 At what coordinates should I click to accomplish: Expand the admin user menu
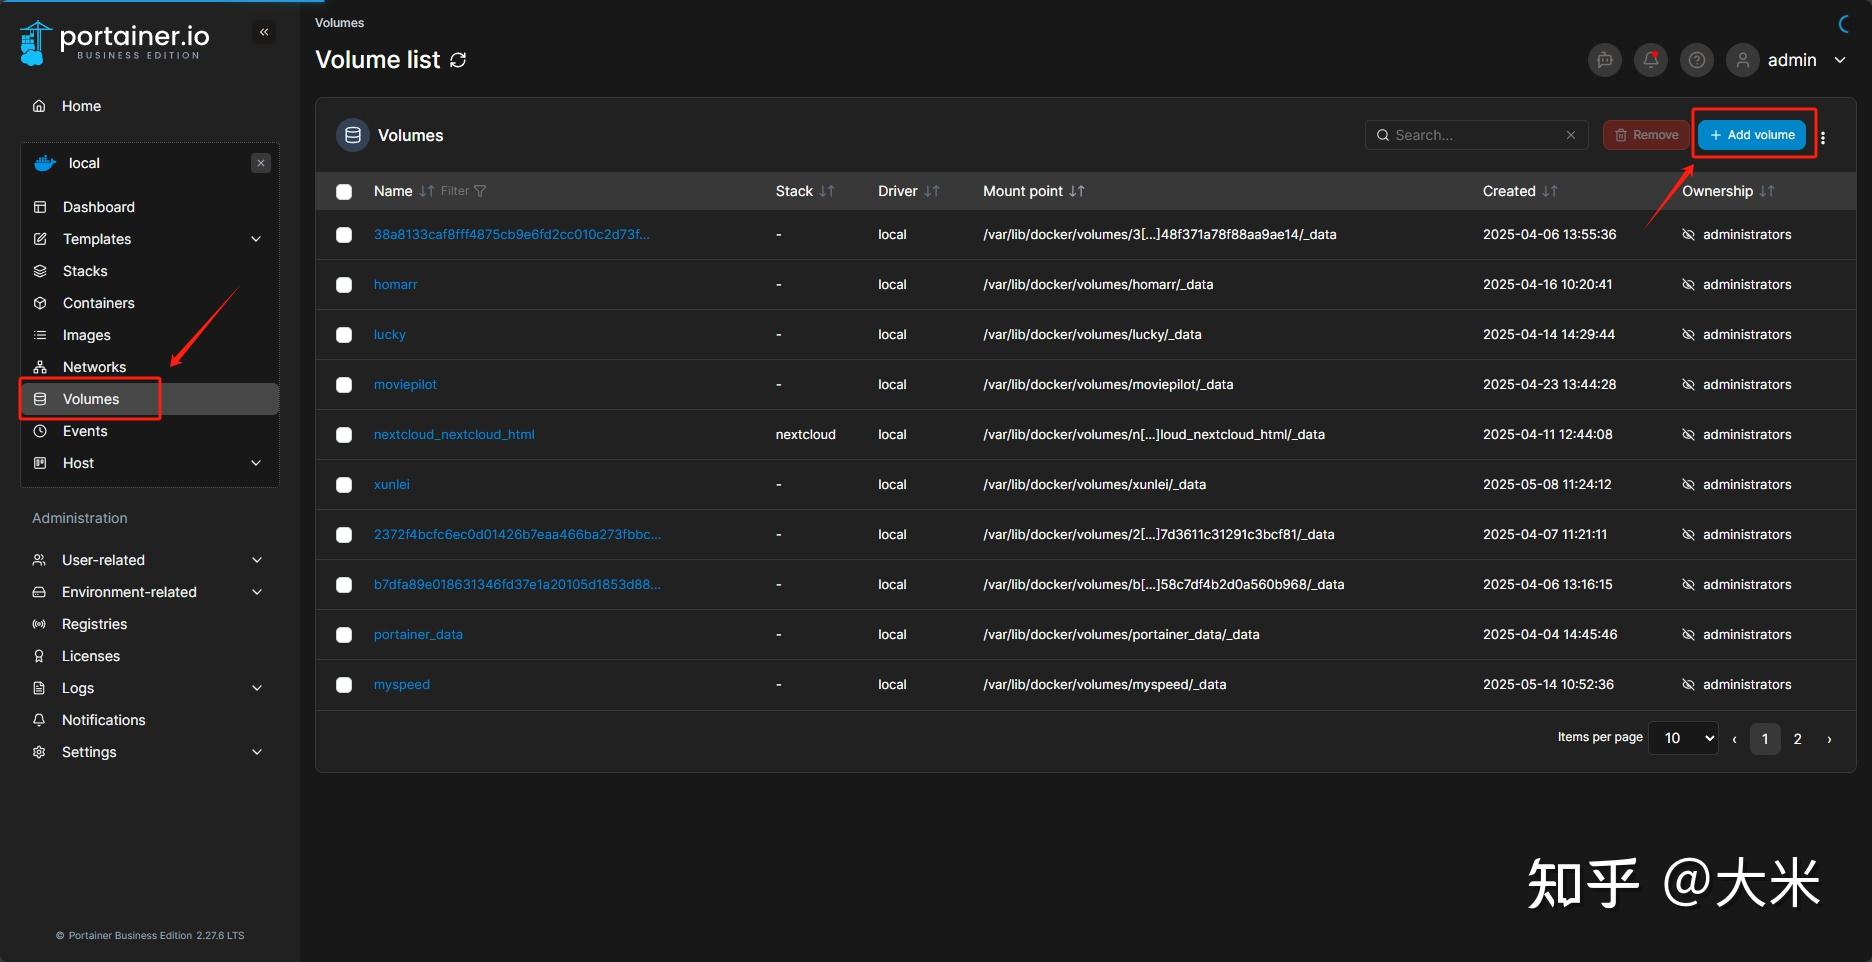pos(1840,60)
